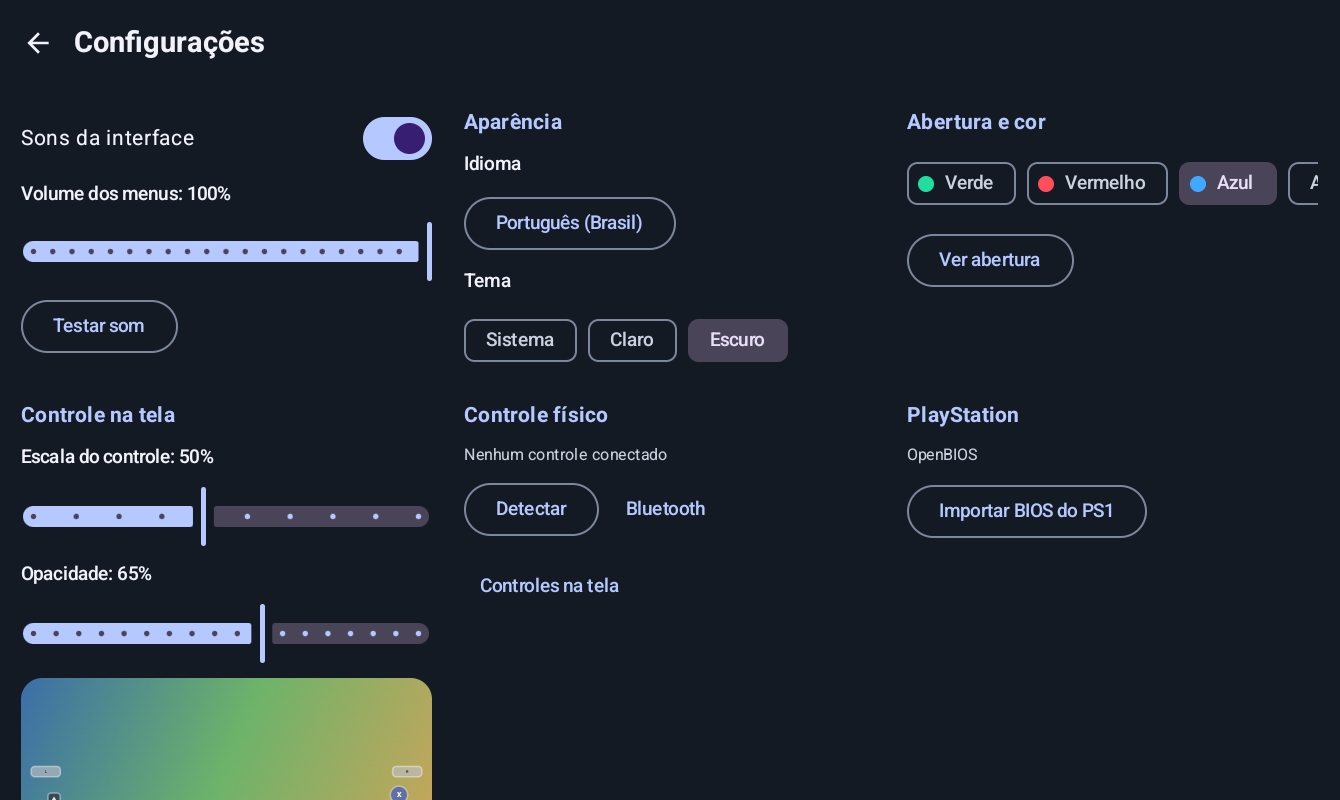The image size is (1340, 800).
Task: Click the Configurações page title
Action: (x=169, y=43)
